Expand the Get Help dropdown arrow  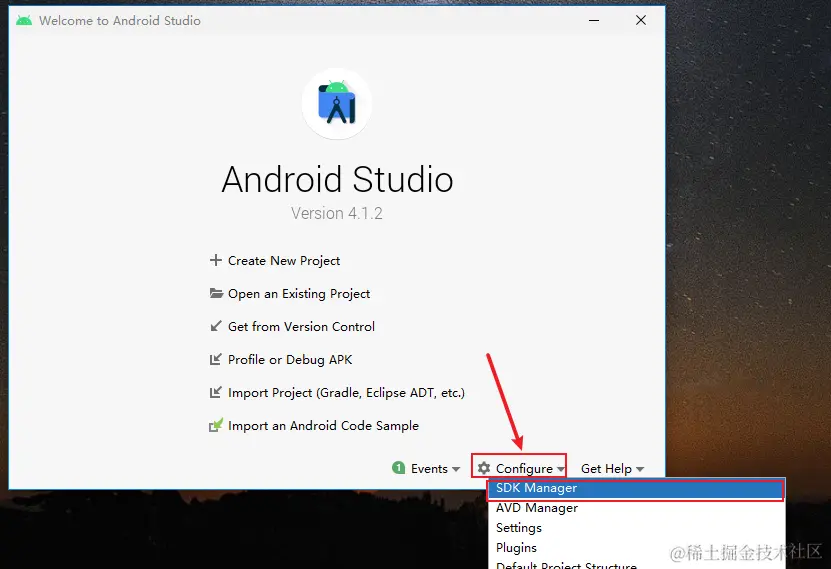point(640,469)
